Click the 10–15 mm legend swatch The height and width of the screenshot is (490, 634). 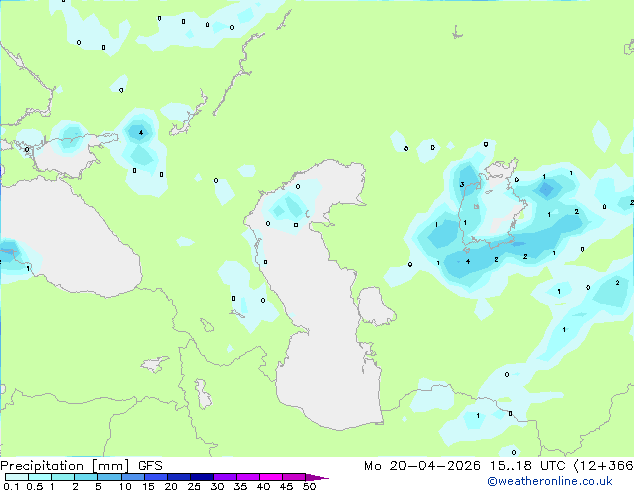133,477
